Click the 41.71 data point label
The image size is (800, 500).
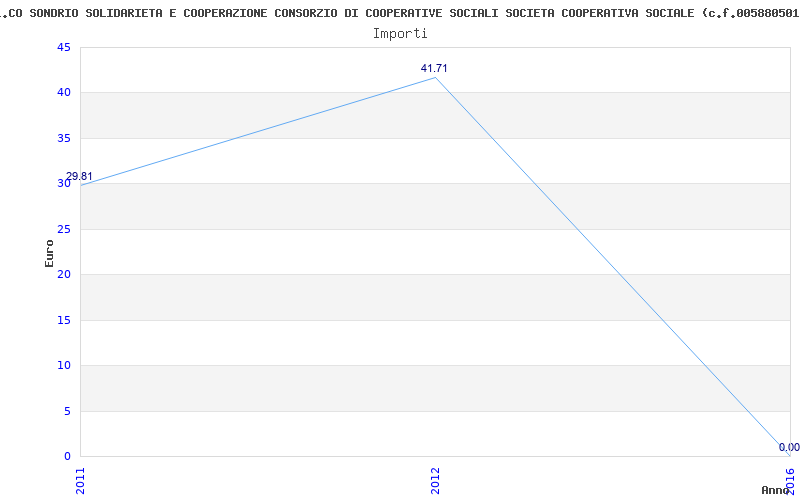(434, 68)
